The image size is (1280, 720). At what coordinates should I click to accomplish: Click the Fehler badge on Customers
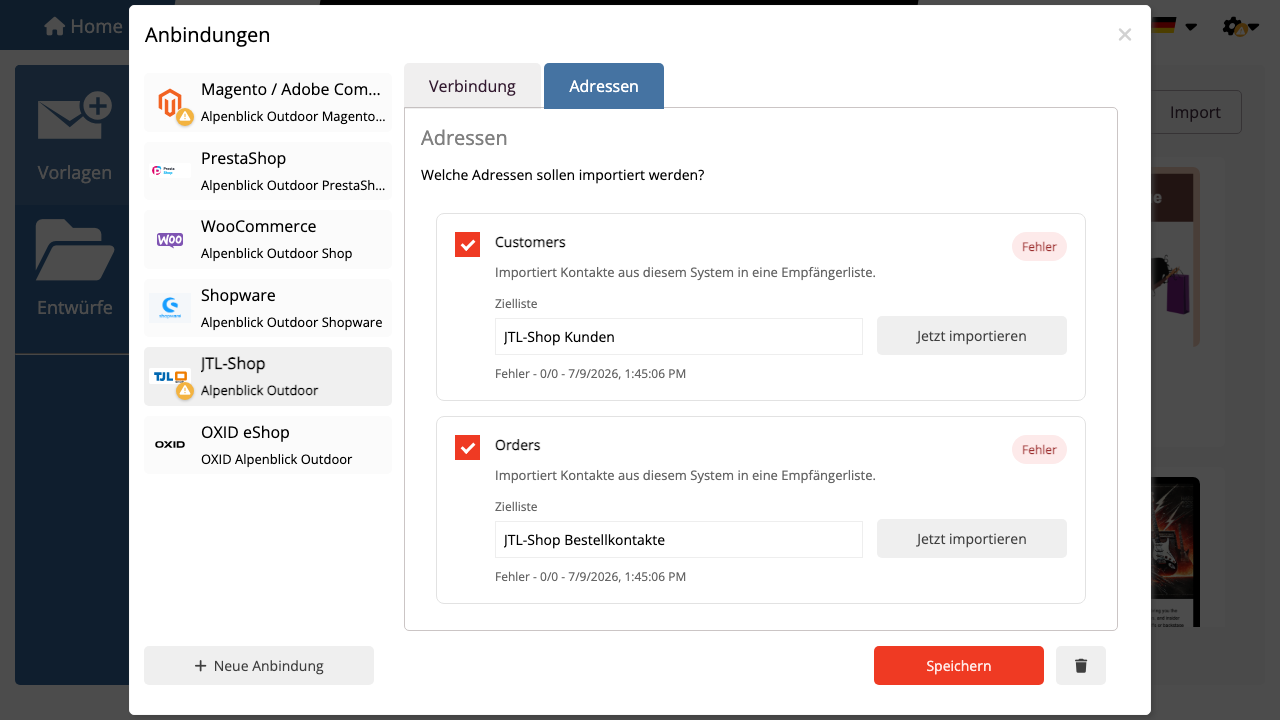pos(1040,247)
